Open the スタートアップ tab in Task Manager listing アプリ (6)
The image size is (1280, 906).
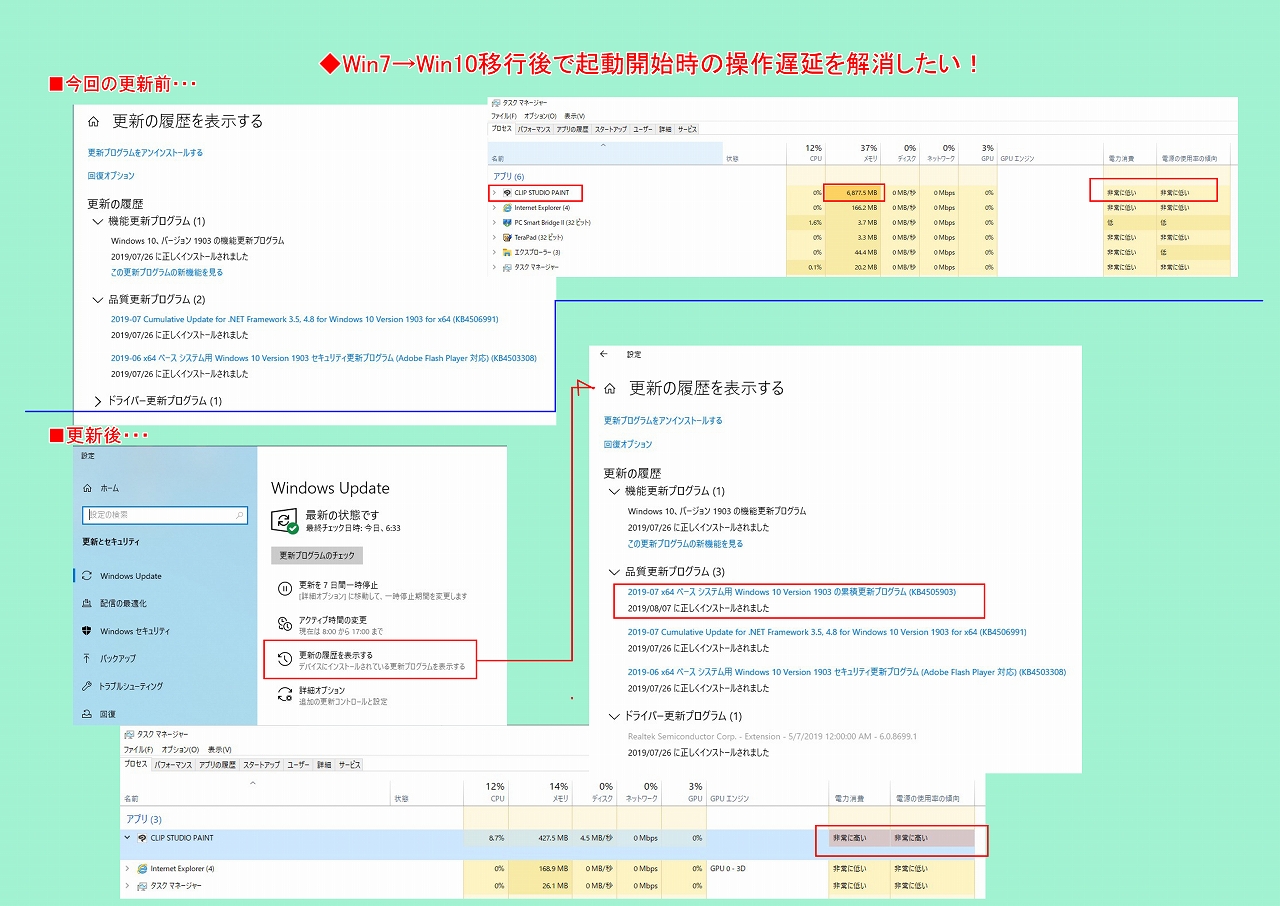click(610, 129)
